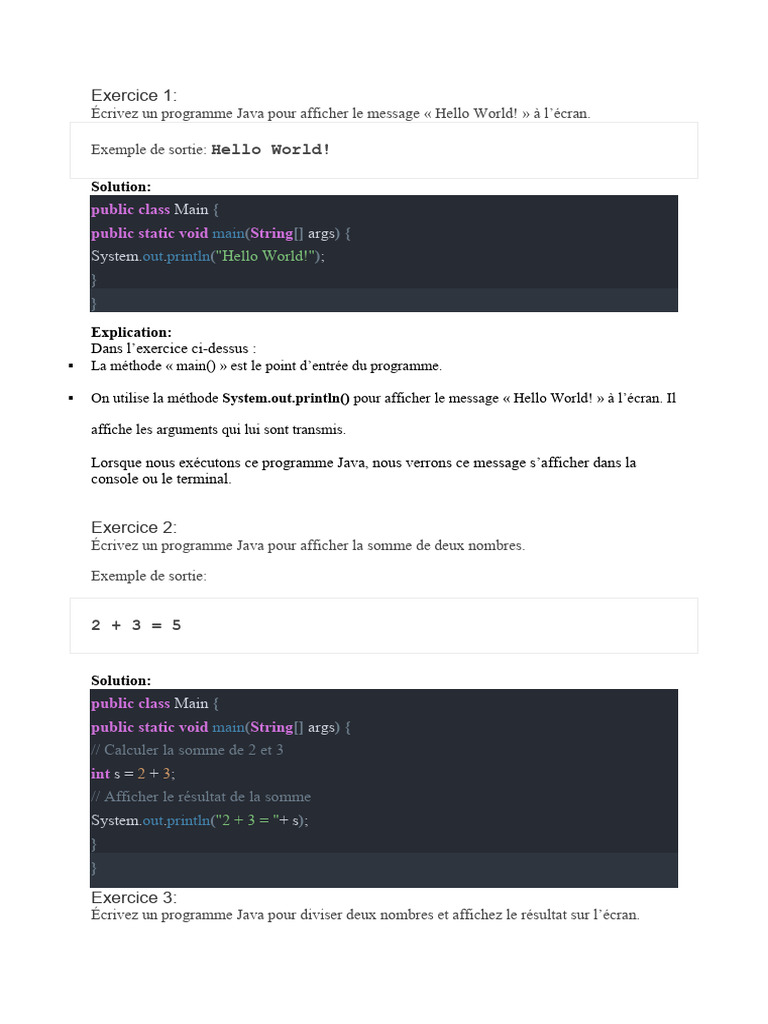Screen dimensions: 768x1024
Task: Click the "Exercice 3:" heading
Action: coord(133,897)
